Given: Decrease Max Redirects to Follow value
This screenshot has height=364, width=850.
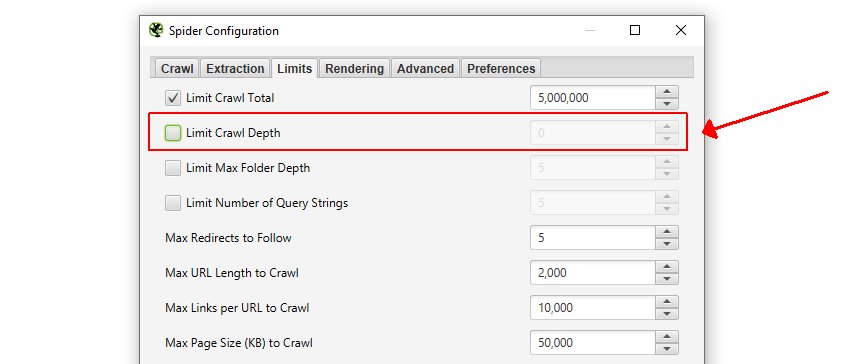Looking at the screenshot, I should pos(667,244).
